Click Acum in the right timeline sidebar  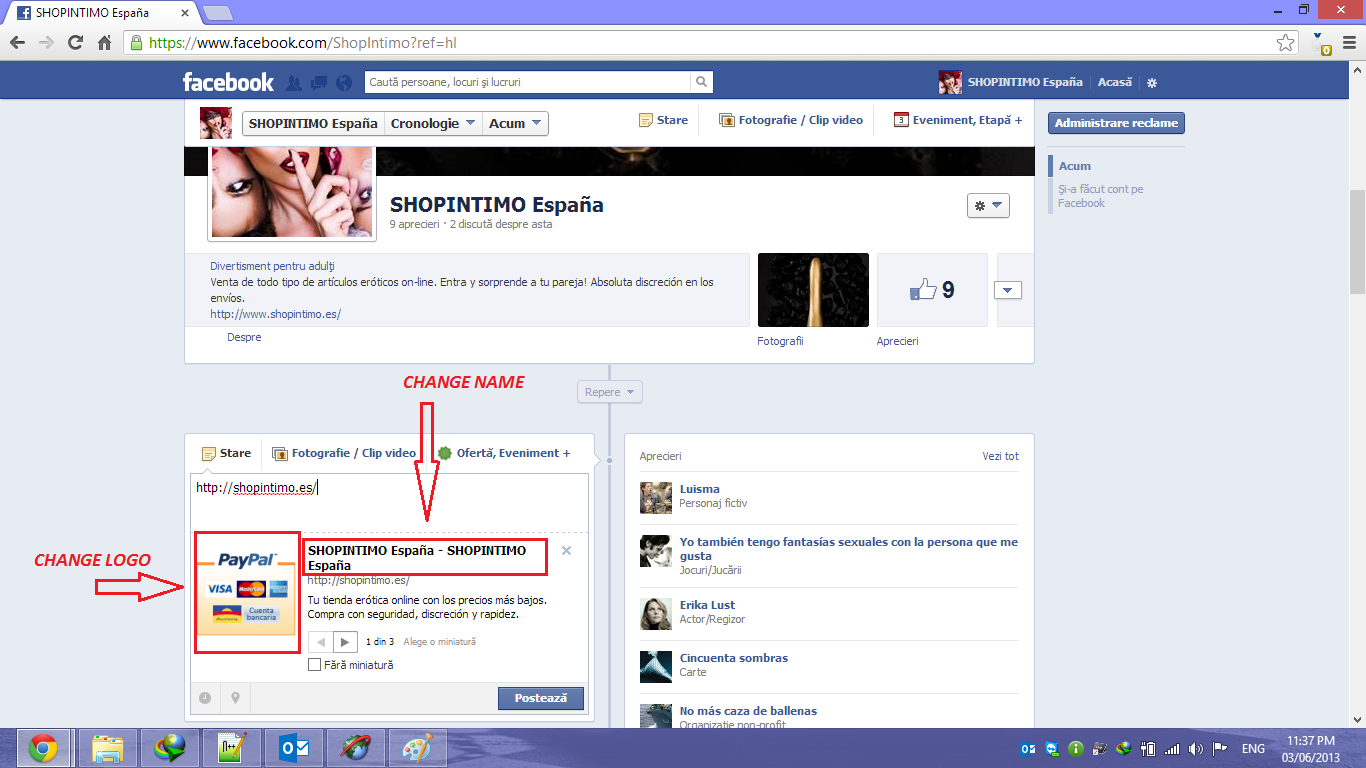coord(1075,166)
